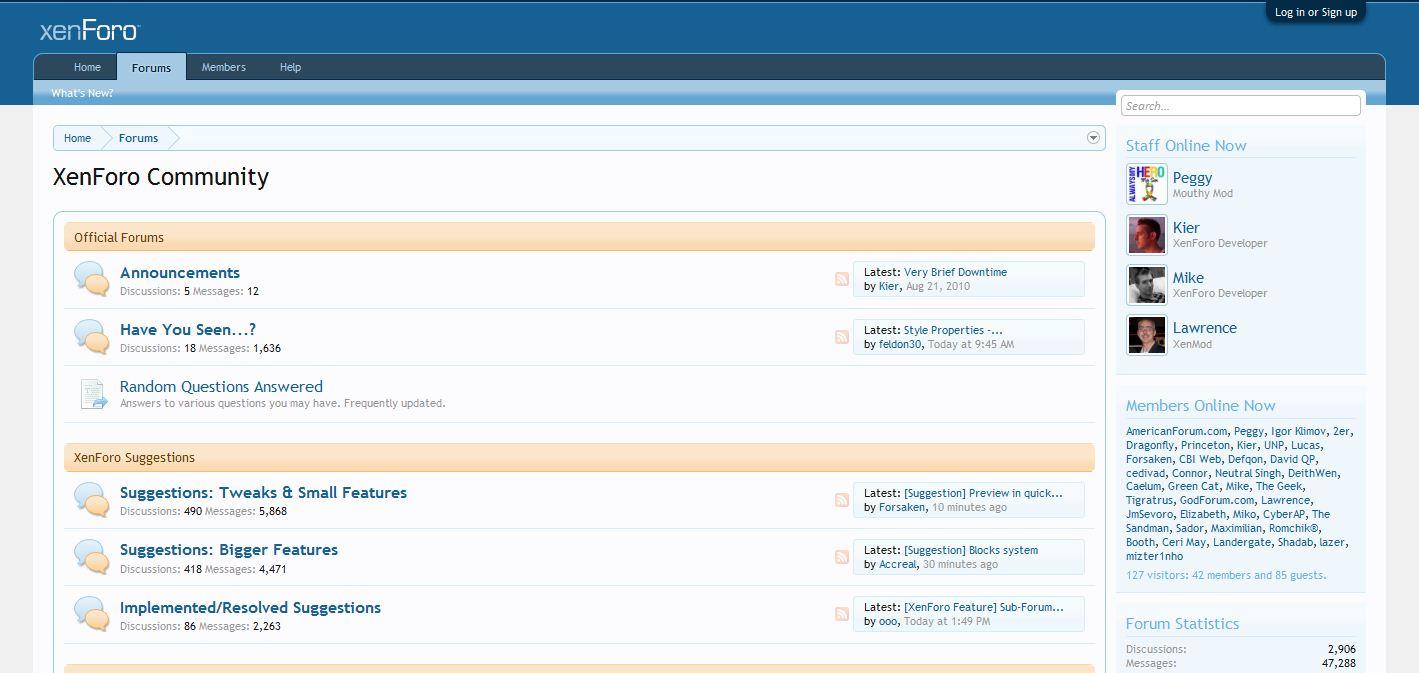Click Peggy's name in Staff Online
The width and height of the screenshot is (1419, 673).
click(x=1192, y=178)
